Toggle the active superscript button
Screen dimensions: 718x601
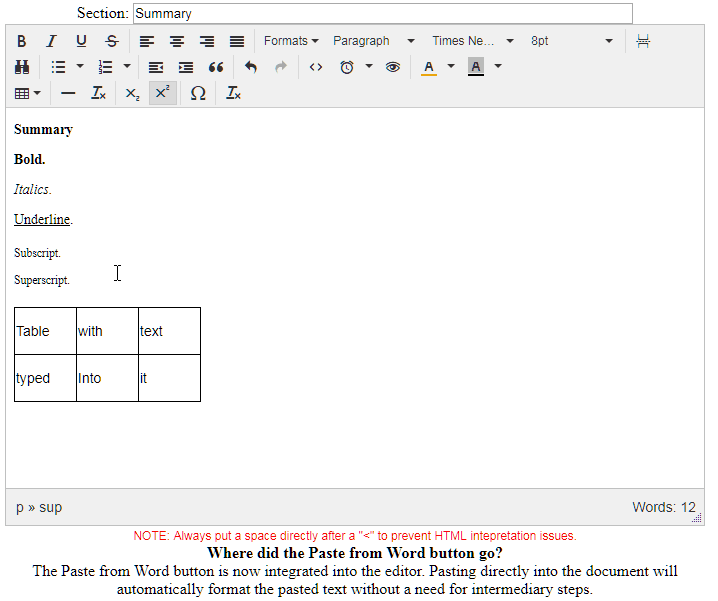click(162, 93)
